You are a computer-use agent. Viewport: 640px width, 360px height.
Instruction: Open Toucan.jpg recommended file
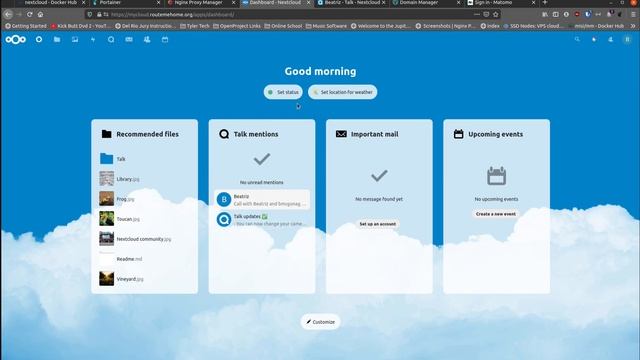pyautogui.click(x=144, y=219)
